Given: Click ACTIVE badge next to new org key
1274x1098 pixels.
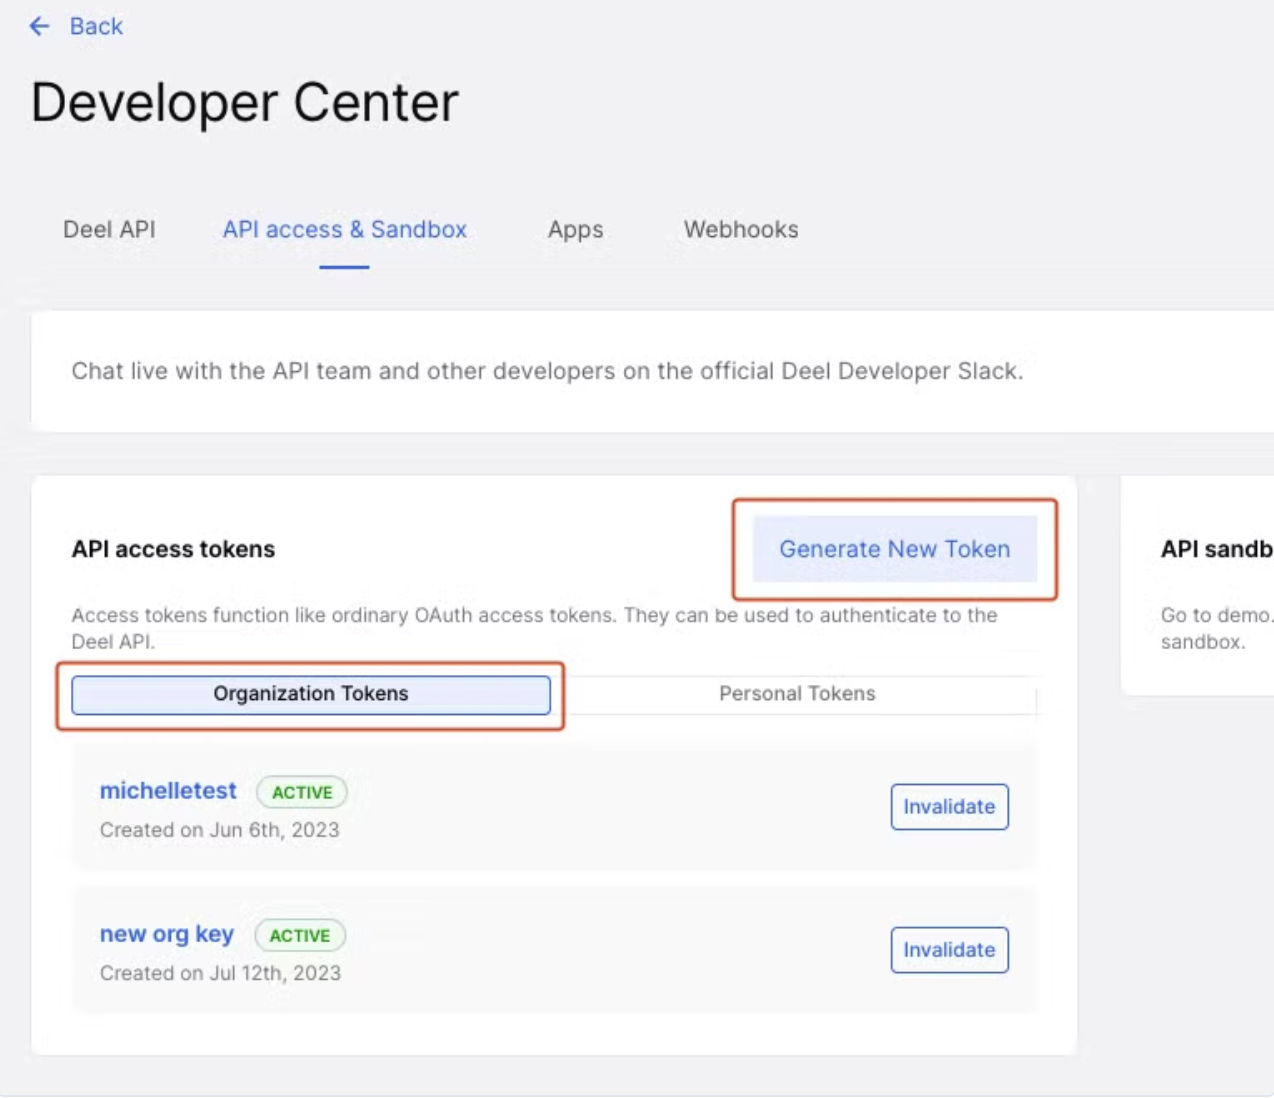Looking at the screenshot, I should pos(300,935).
